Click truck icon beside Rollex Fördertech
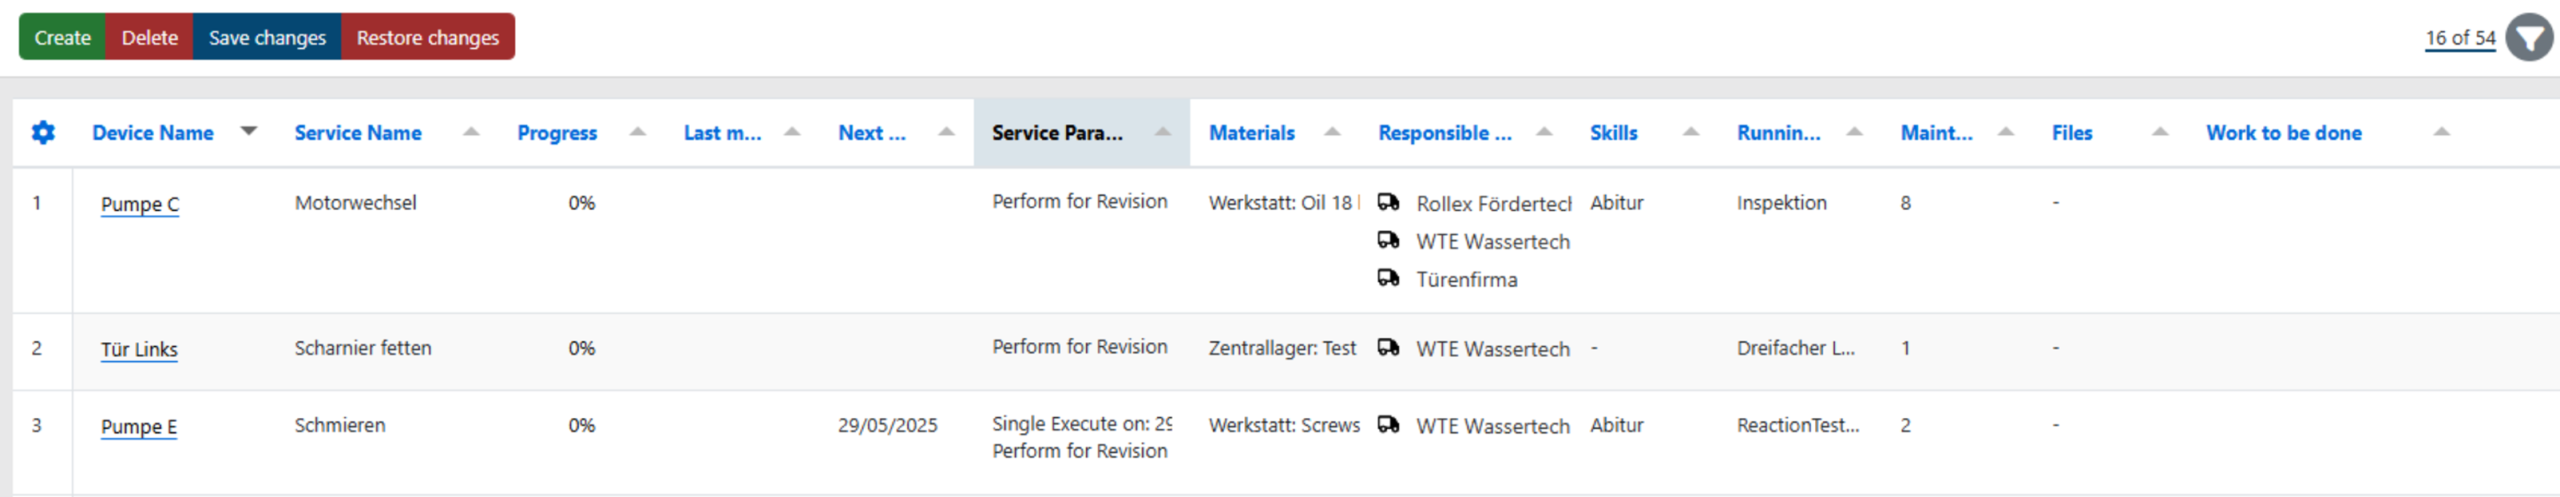2560x497 pixels. click(1388, 202)
